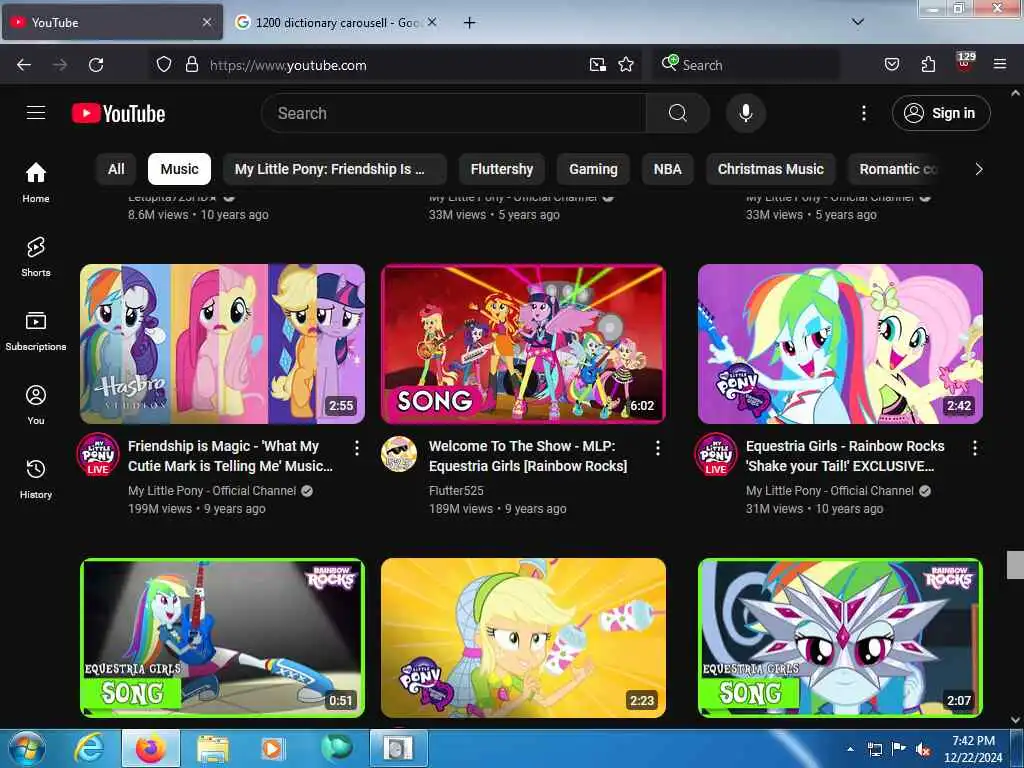
Task: Go back with browser back arrow
Action: 24,65
